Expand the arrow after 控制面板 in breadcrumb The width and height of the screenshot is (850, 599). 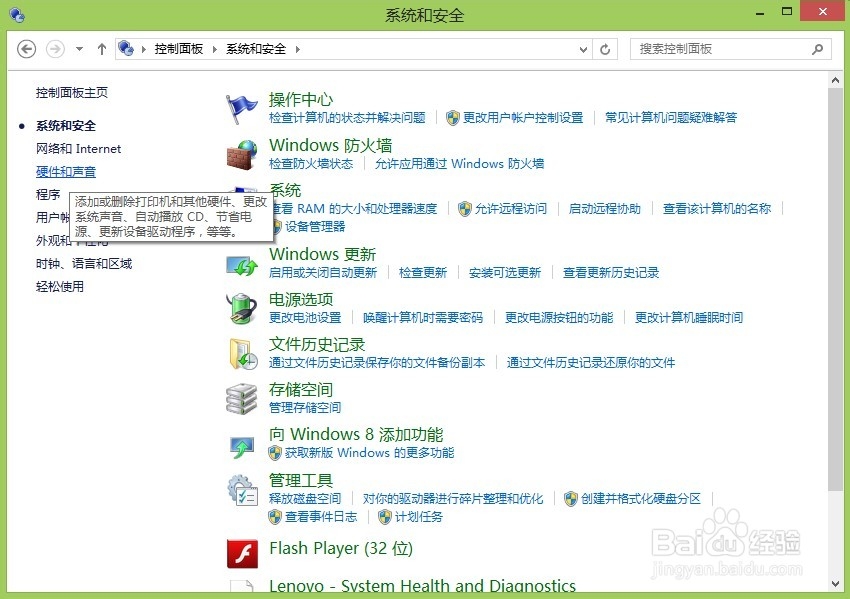tap(215, 49)
